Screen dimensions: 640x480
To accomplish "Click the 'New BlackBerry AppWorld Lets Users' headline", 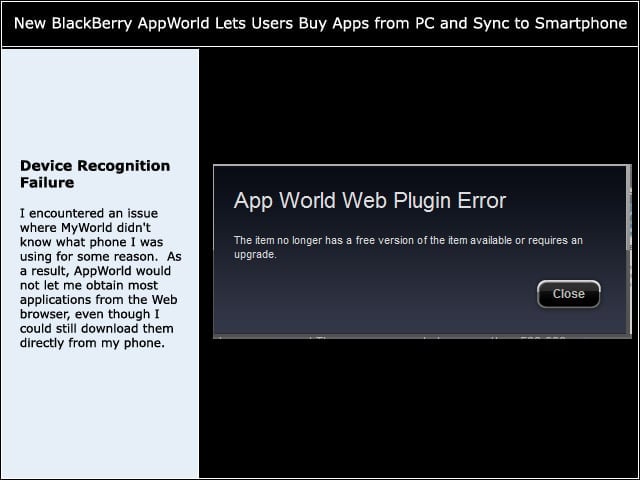I will [320, 23].
